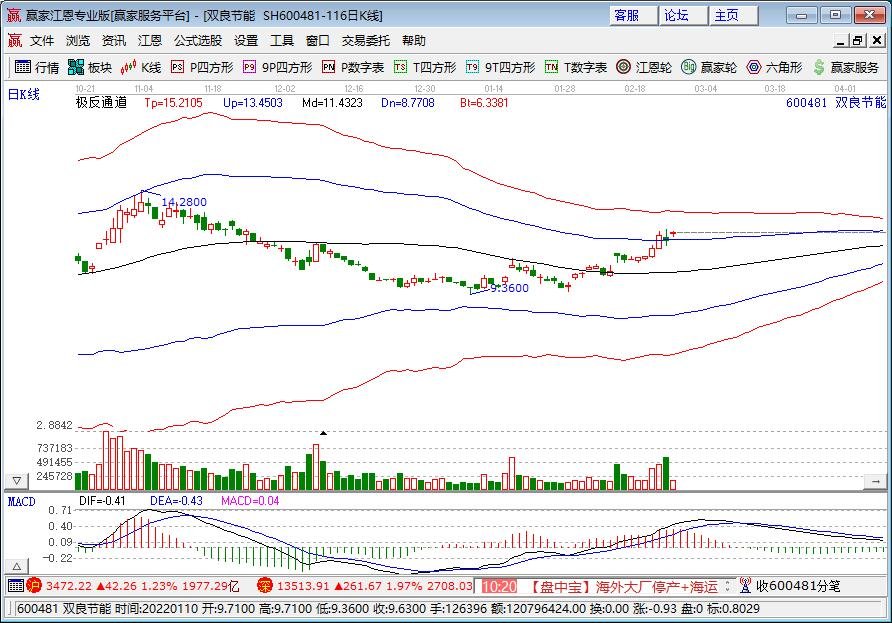Switch to K线 candlestick chart icon
Image resolution: width=892 pixels, height=623 pixels.
coord(141,67)
